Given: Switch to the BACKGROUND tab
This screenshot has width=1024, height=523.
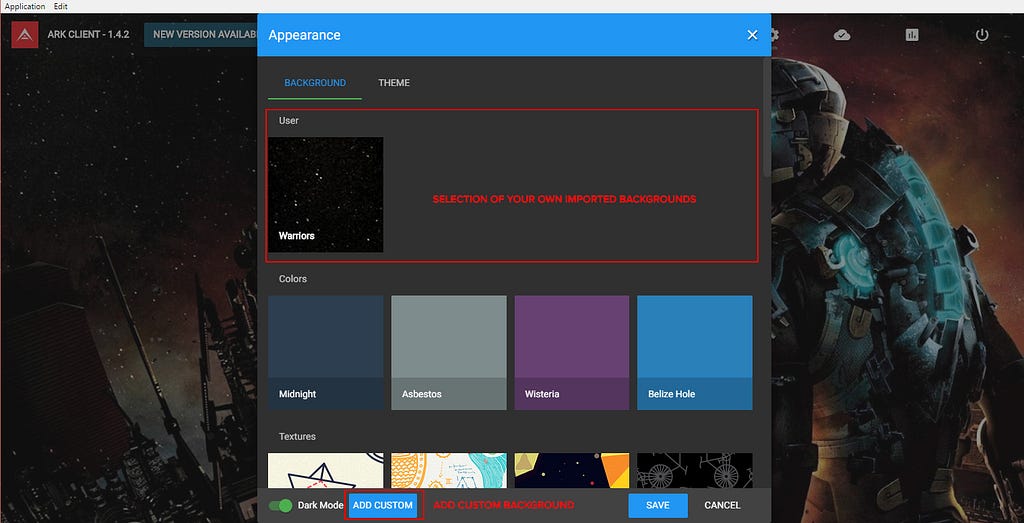Looking at the screenshot, I should [315, 83].
